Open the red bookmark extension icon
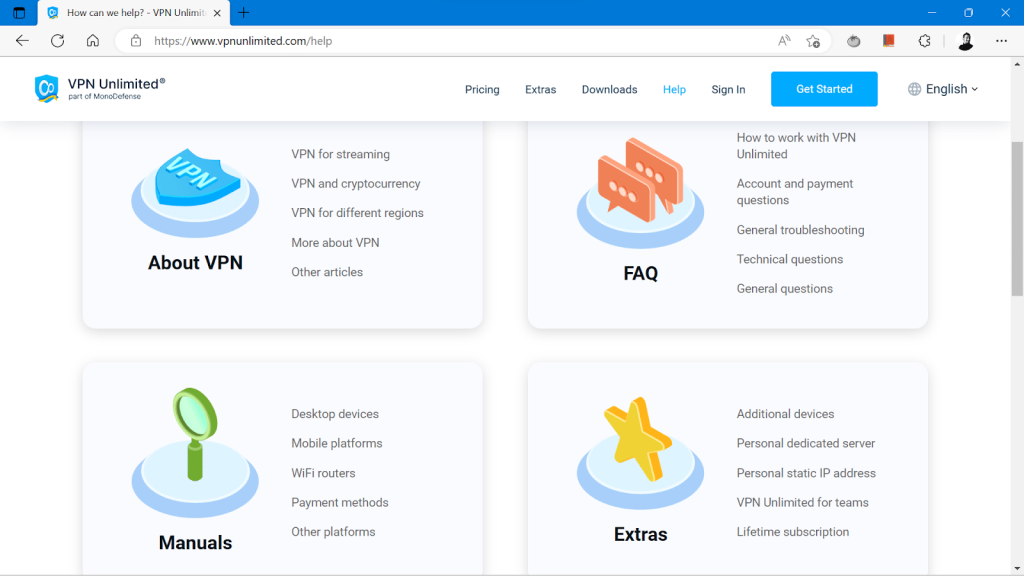The width and height of the screenshot is (1024, 576). point(889,40)
